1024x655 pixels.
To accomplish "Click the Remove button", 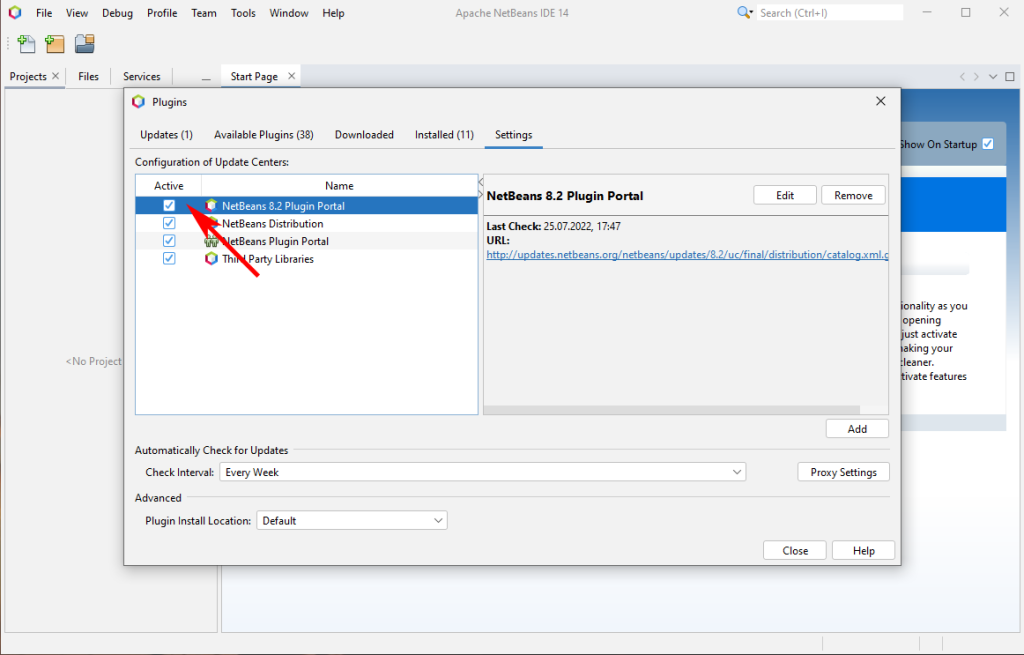I will click(853, 195).
